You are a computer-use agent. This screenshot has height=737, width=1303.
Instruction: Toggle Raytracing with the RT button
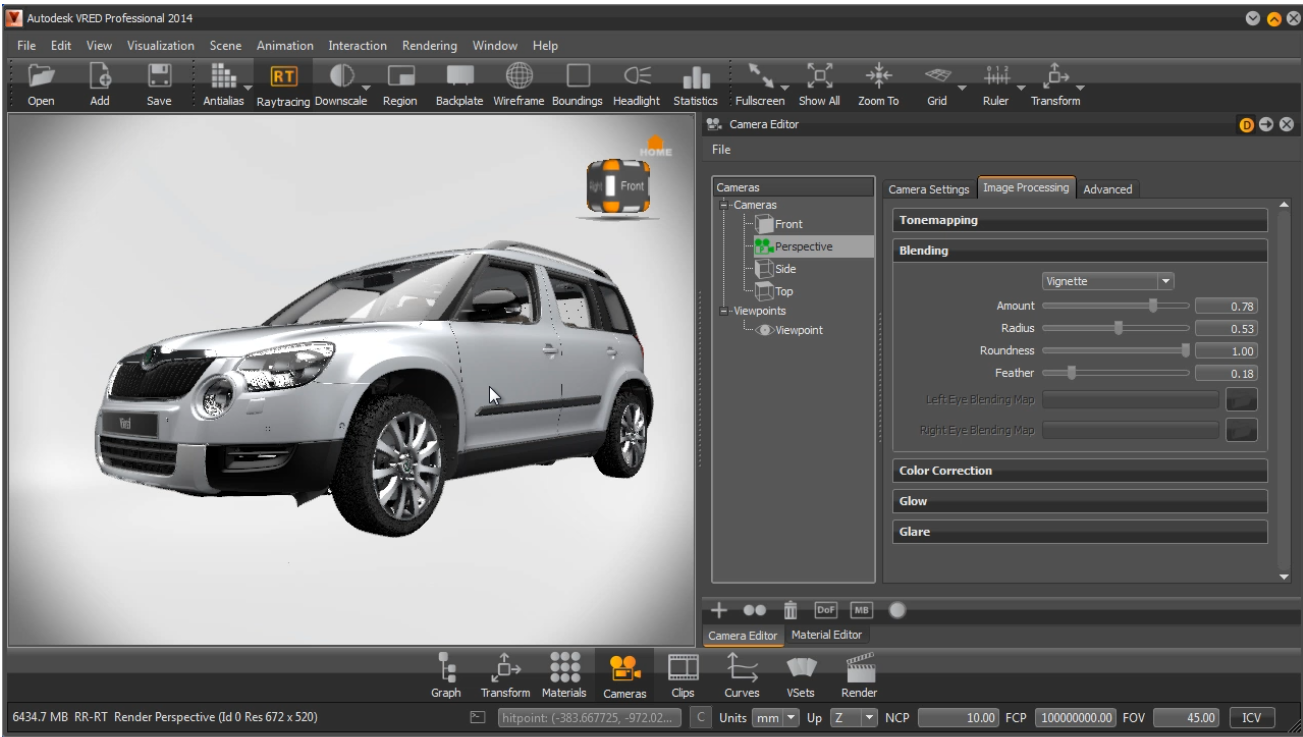283,77
